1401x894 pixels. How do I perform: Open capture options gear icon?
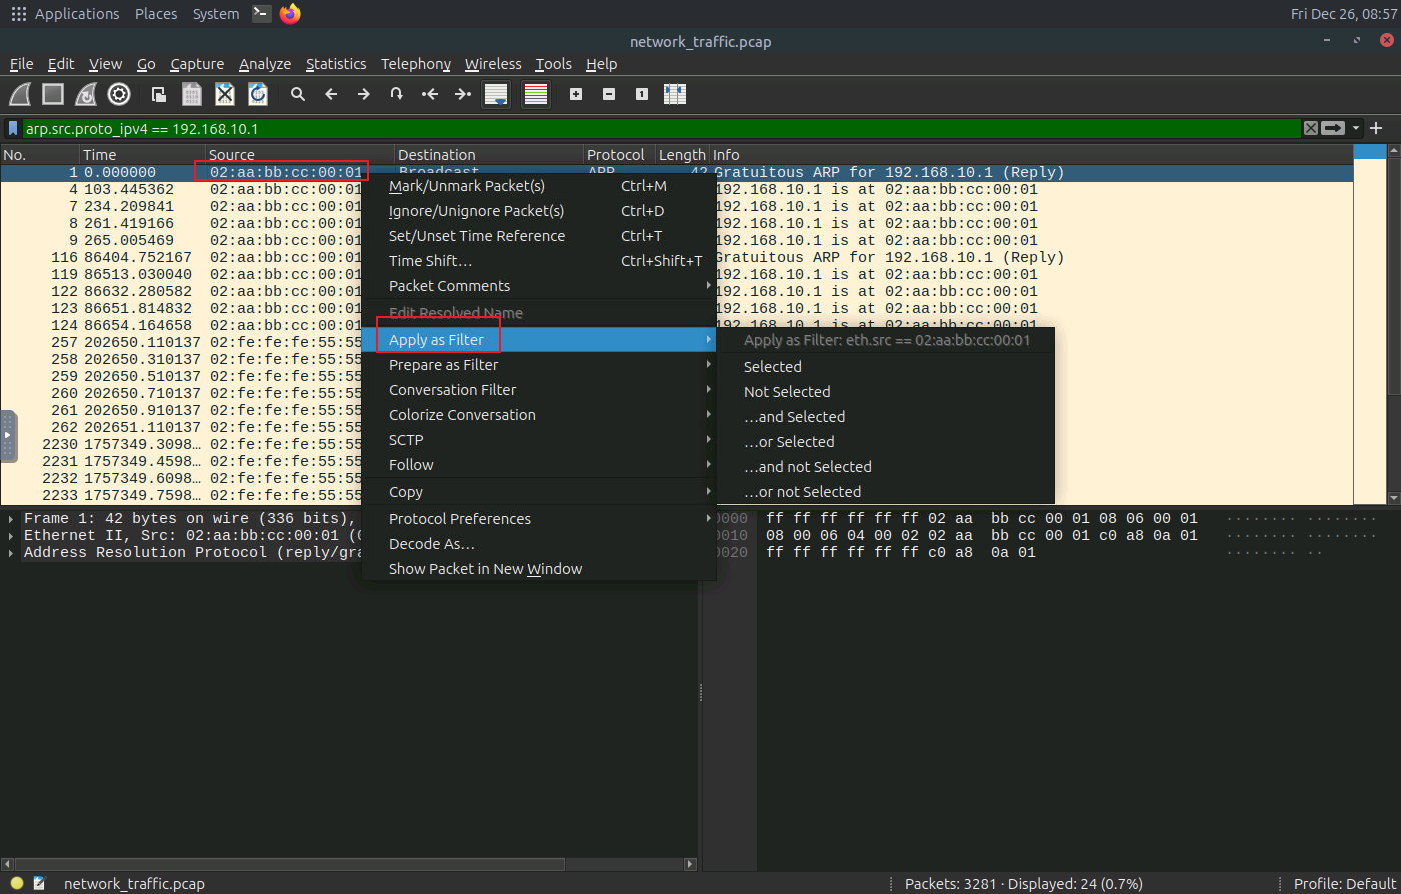pos(119,94)
